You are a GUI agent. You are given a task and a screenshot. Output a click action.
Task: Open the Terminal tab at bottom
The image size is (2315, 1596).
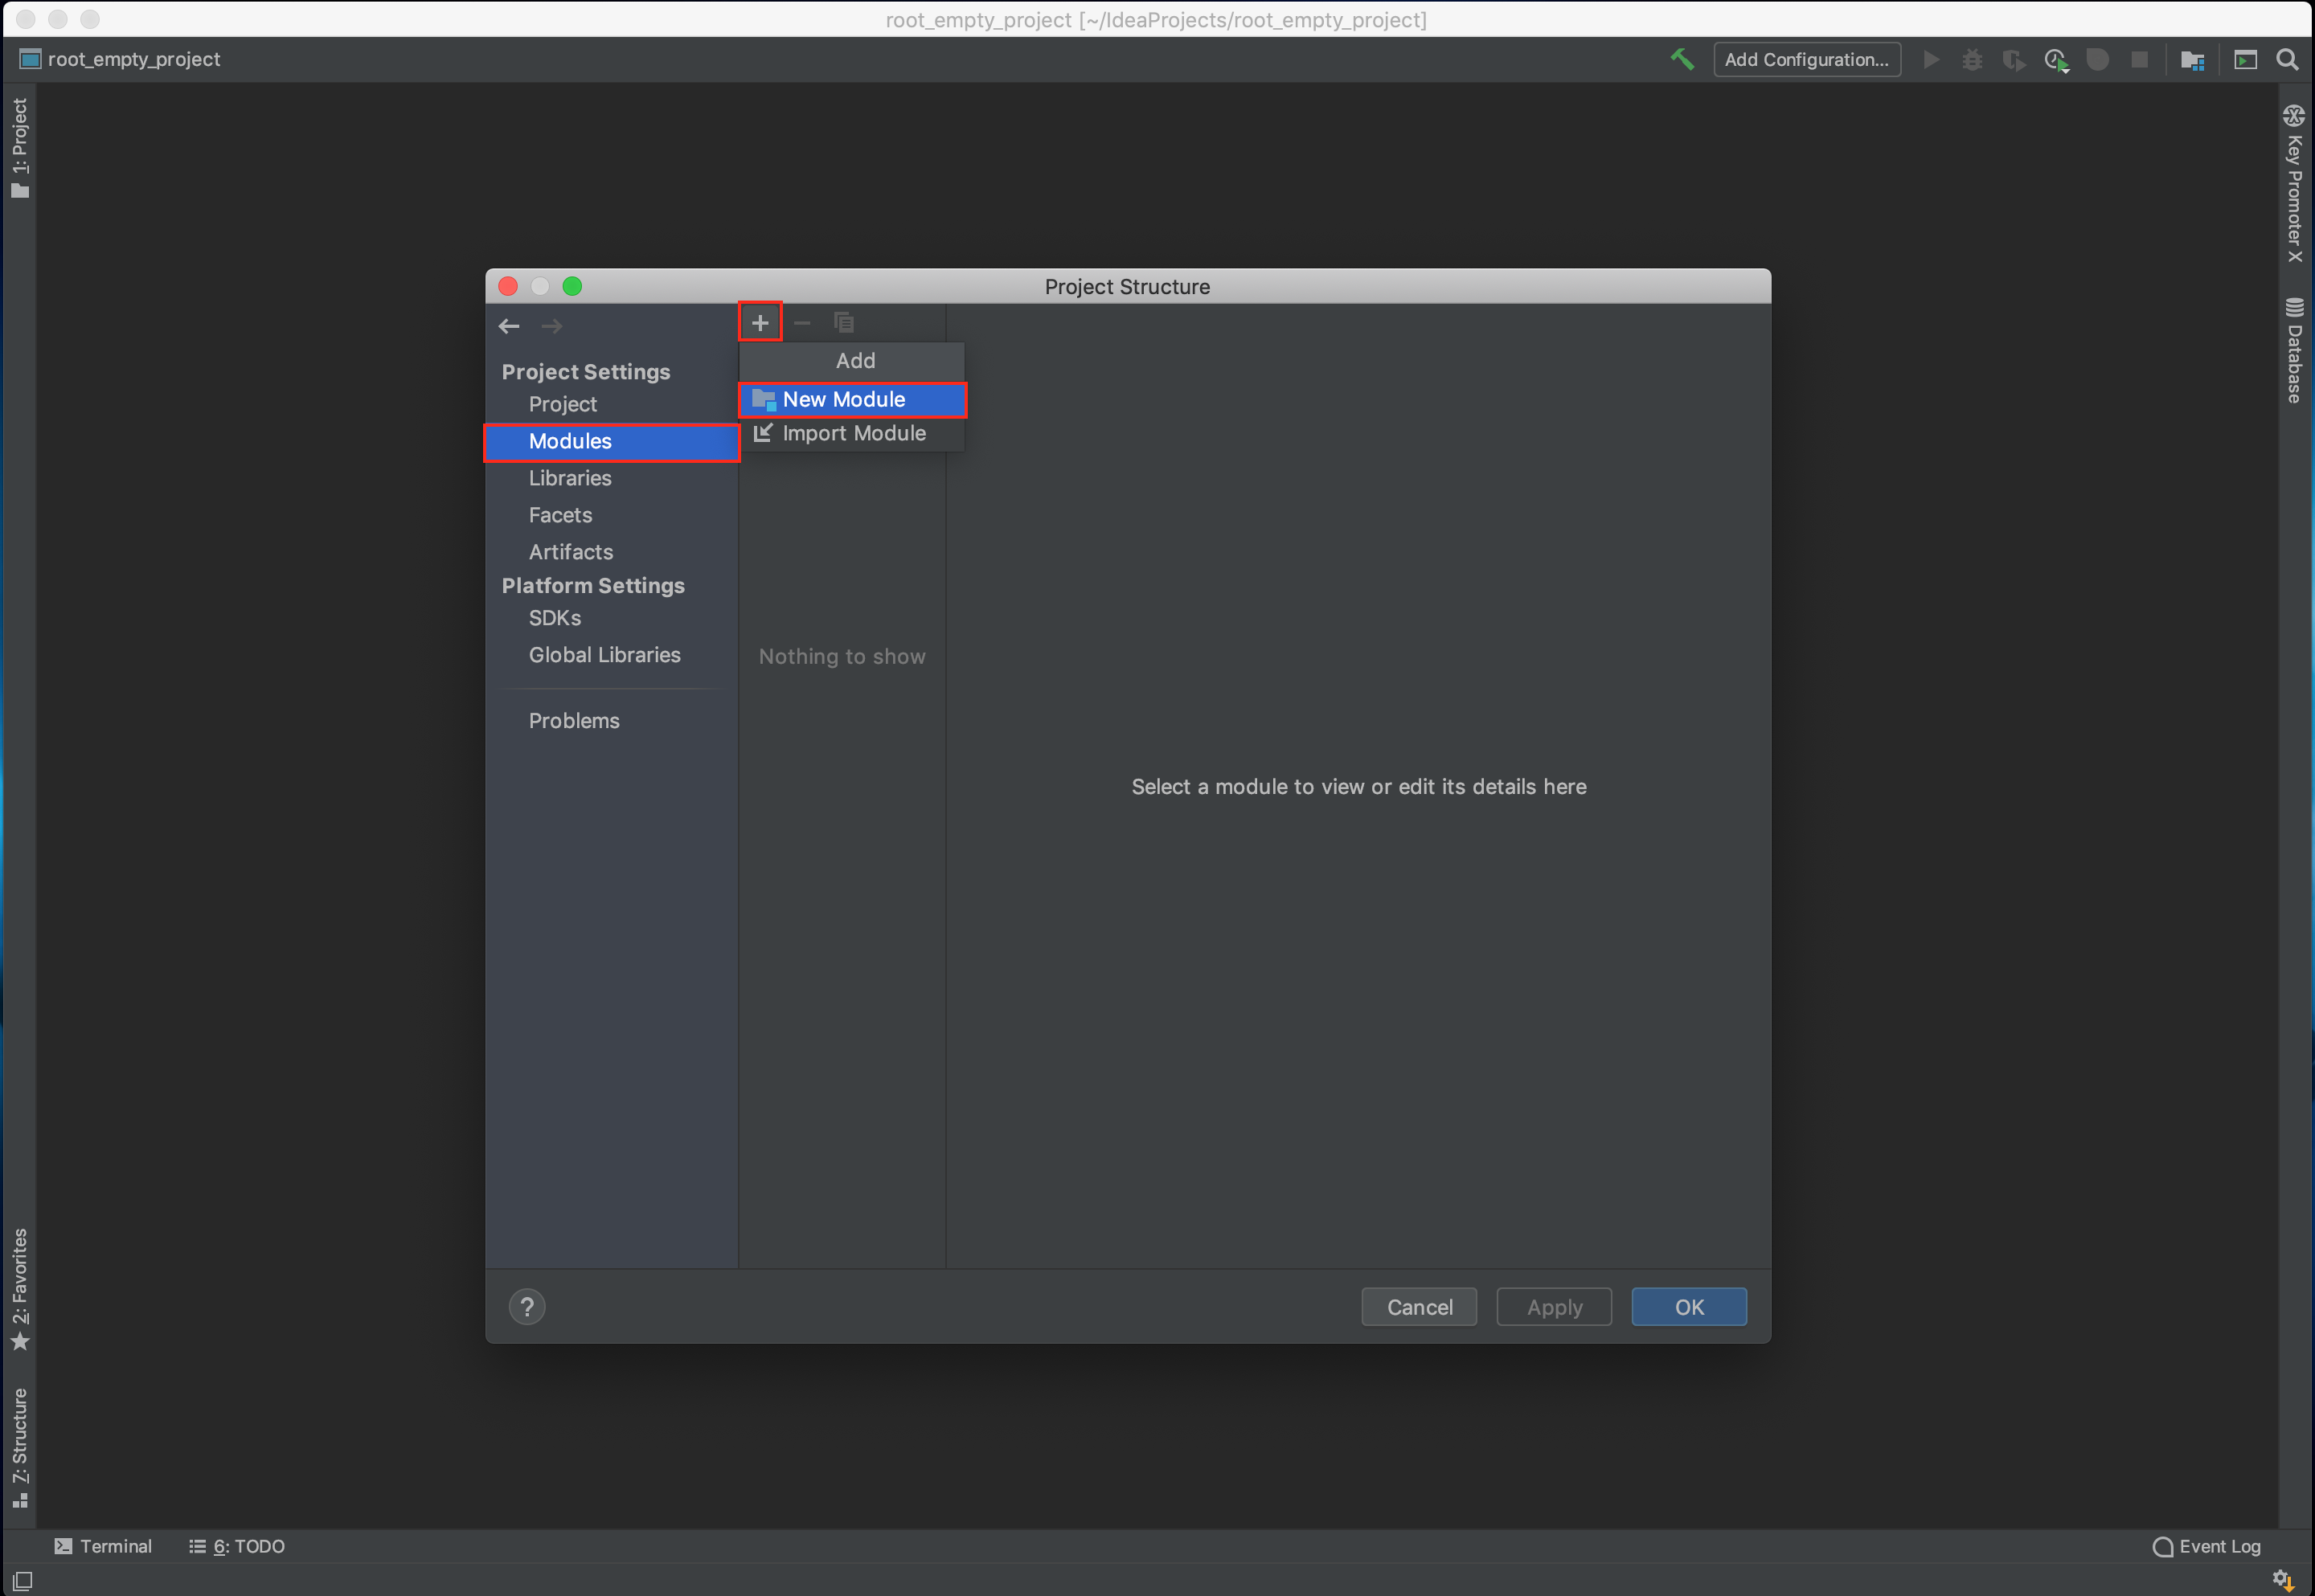coord(104,1546)
